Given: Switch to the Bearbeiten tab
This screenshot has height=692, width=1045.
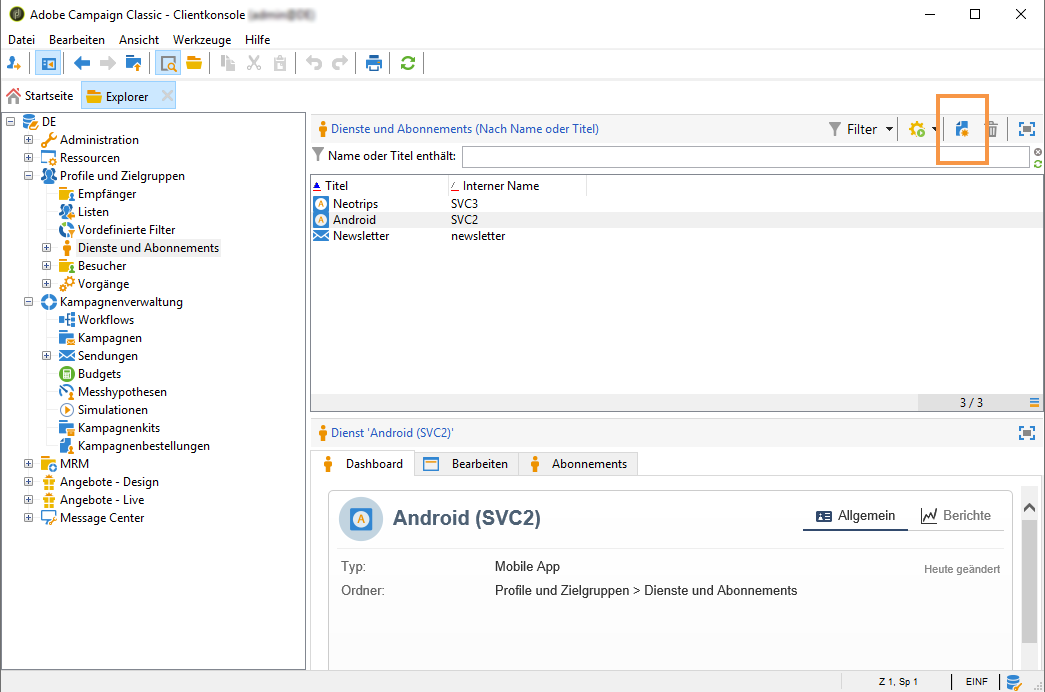Looking at the screenshot, I should [x=466, y=463].
